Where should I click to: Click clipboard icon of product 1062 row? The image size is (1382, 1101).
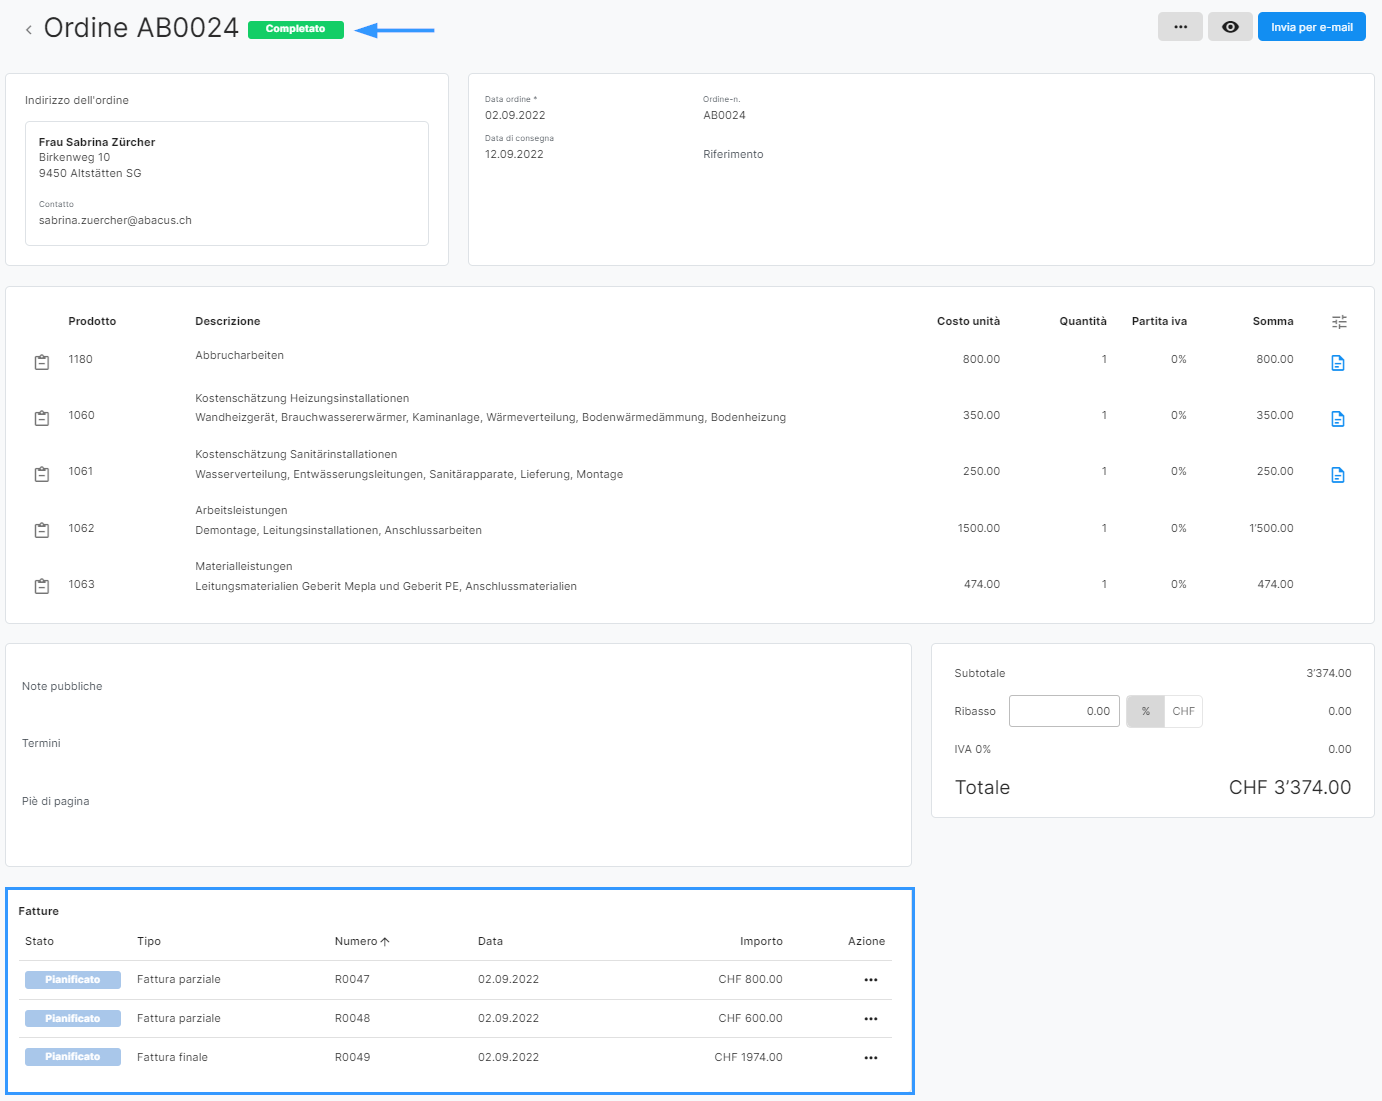coord(42,530)
